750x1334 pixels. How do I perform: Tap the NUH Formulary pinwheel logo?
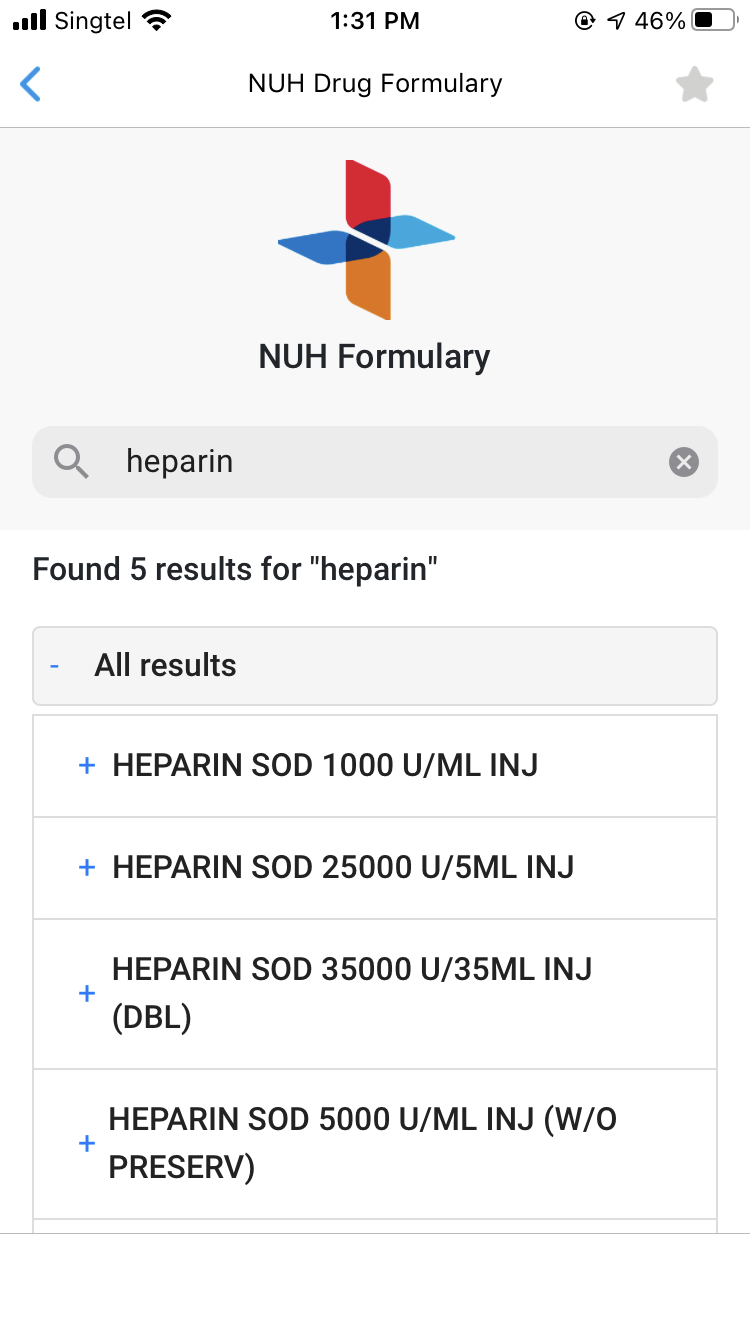pos(367,239)
